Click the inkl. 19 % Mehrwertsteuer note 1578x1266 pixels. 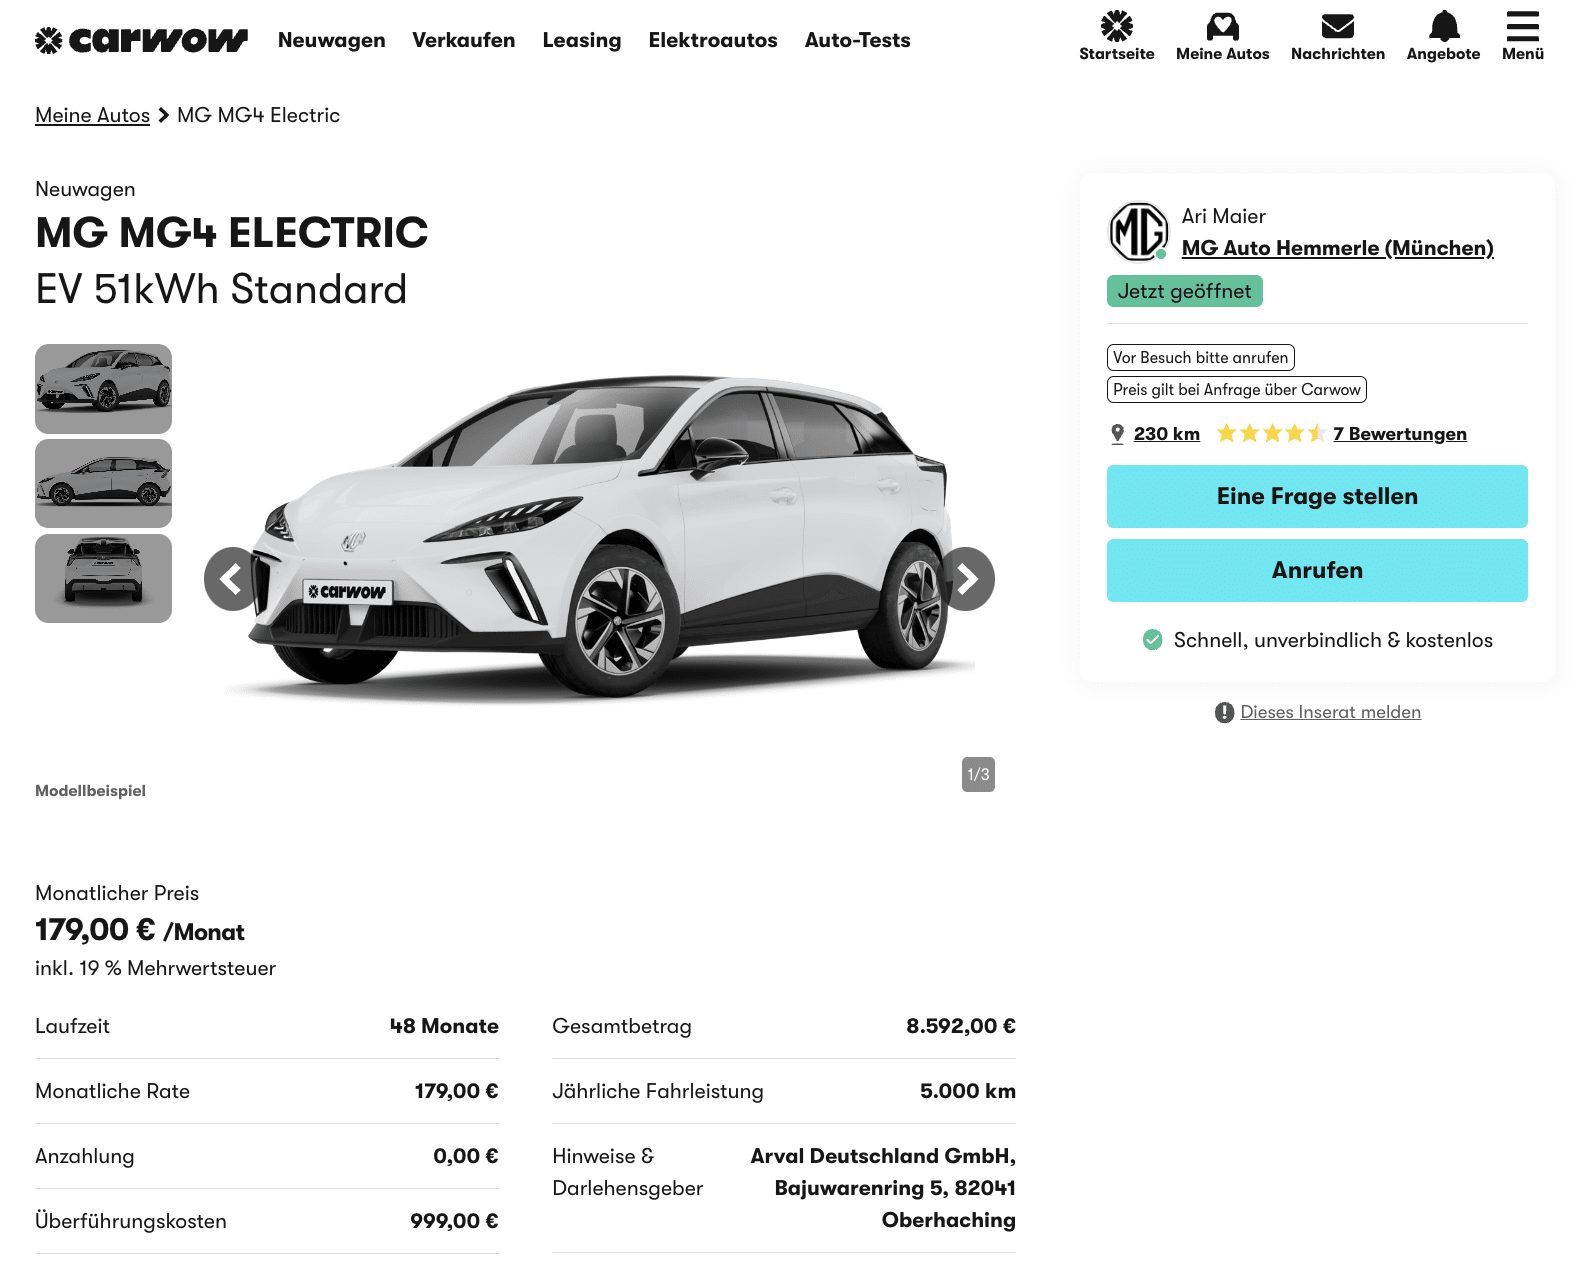[155, 968]
